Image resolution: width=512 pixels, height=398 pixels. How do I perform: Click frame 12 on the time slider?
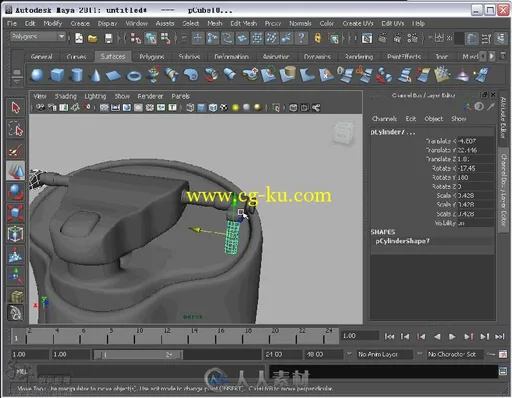coord(162,336)
